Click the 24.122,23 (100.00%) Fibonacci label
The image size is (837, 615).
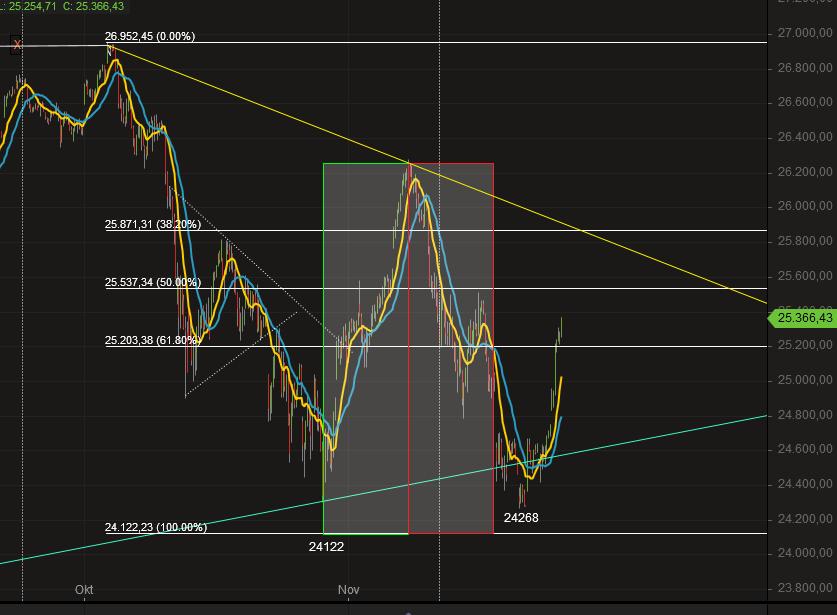click(155, 525)
